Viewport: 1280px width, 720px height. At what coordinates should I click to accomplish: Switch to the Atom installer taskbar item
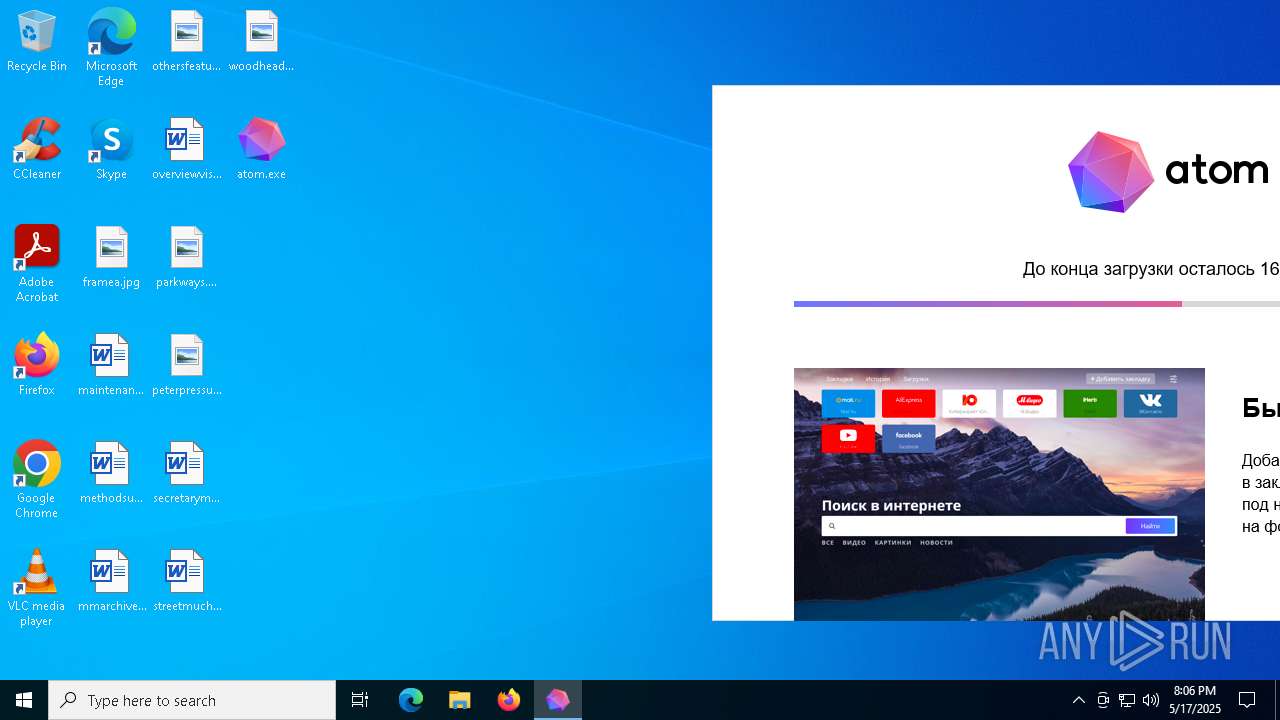pyautogui.click(x=558, y=700)
